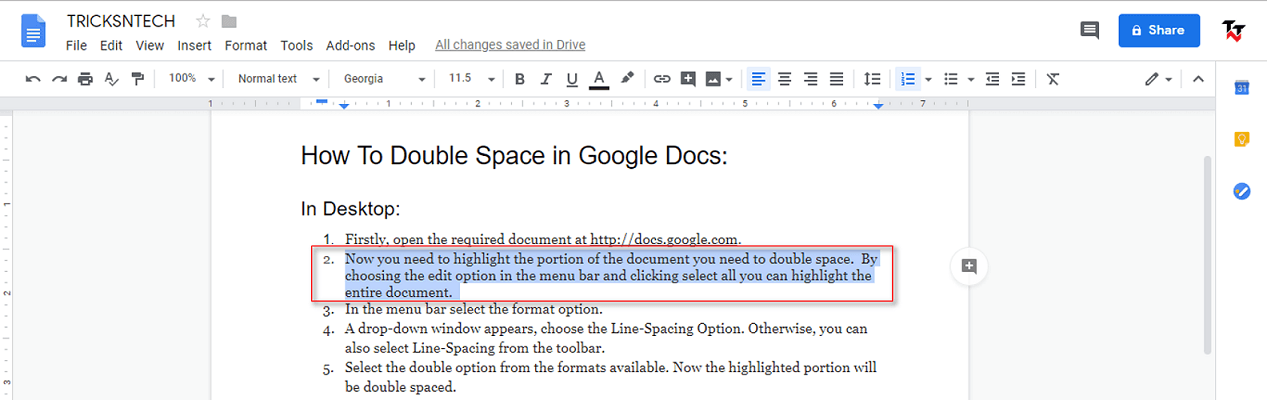
Task: Toggle bold formatting
Action: pos(520,79)
